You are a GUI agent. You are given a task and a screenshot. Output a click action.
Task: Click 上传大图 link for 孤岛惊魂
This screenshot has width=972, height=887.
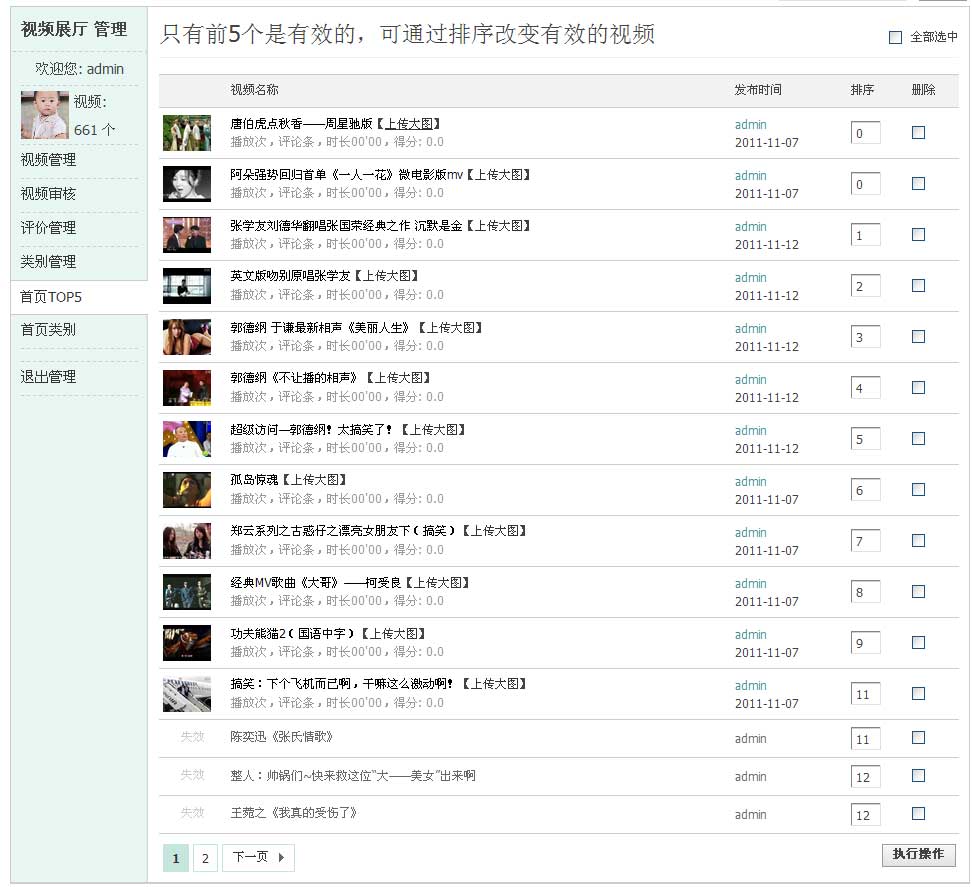pos(315,480)
